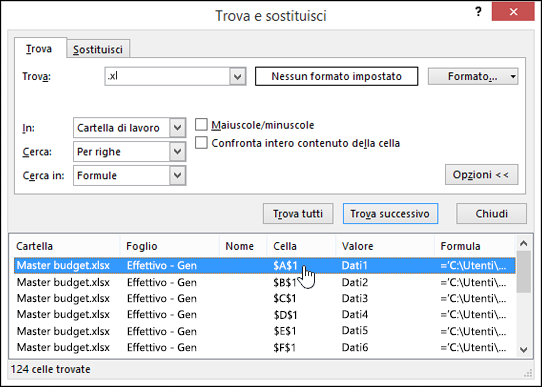Select the result row for cell $F$1
Viewport: 542px width, 387px height.
coord(265,347)
